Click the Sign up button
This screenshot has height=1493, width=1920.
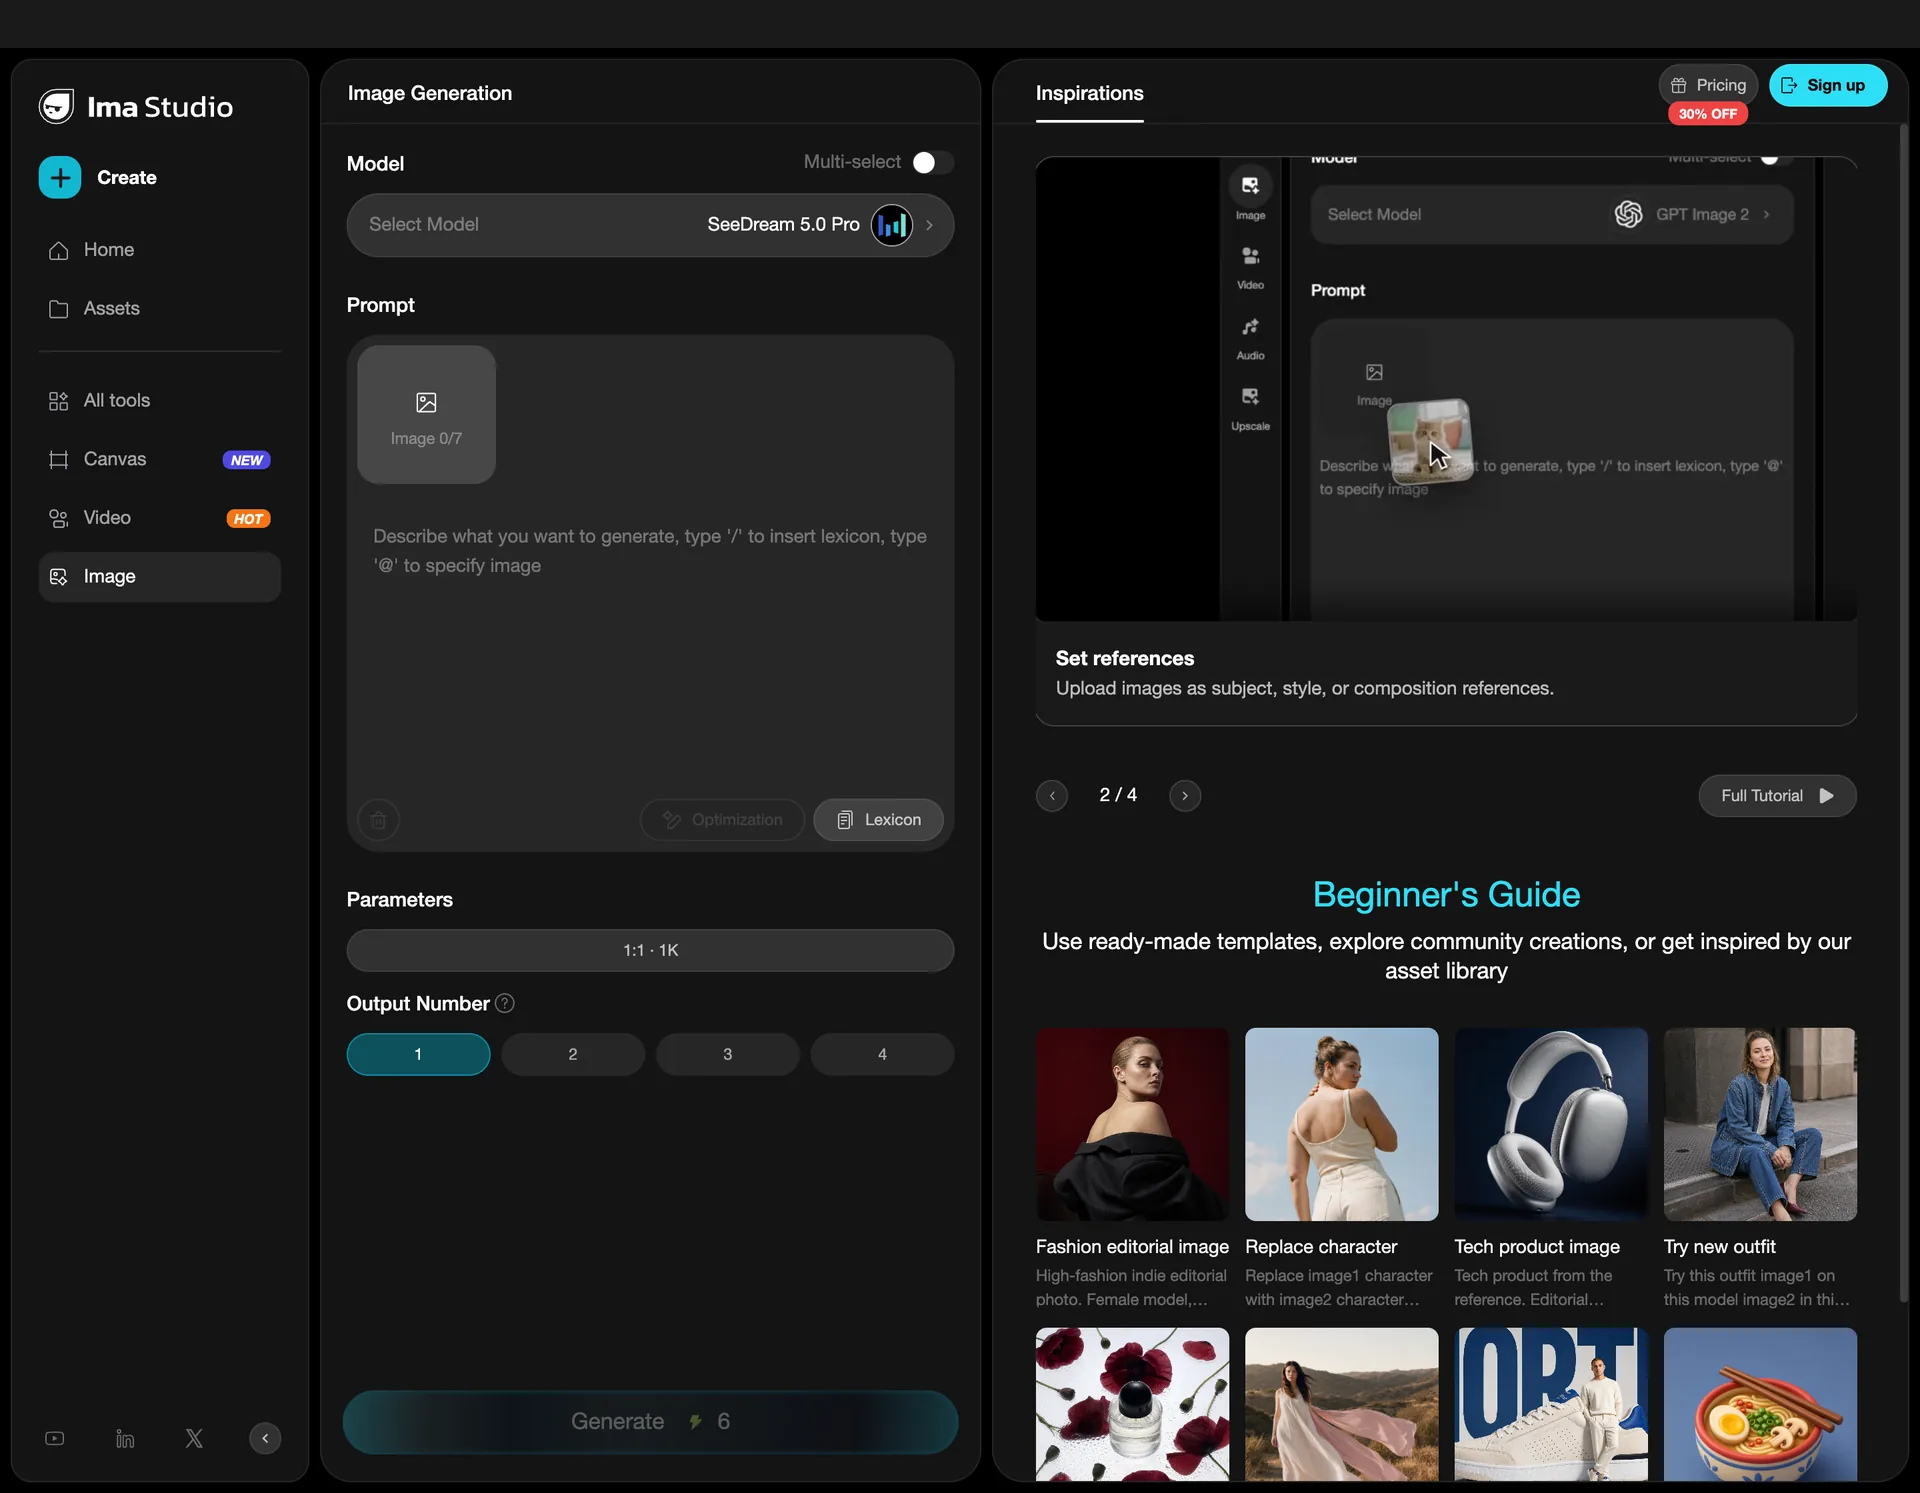pyautogui.click(x=1828, y=85)
